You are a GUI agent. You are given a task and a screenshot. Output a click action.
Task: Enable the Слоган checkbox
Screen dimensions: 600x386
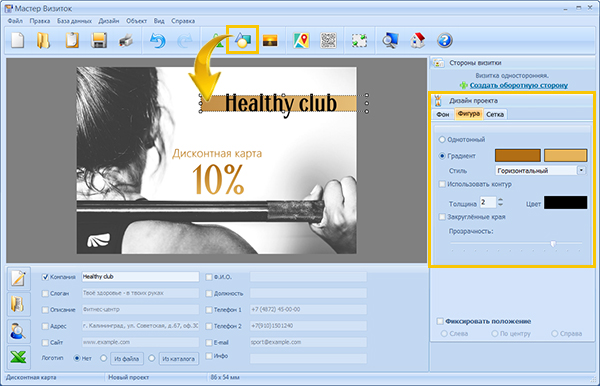pyautogui.click(x=45, y=293)
